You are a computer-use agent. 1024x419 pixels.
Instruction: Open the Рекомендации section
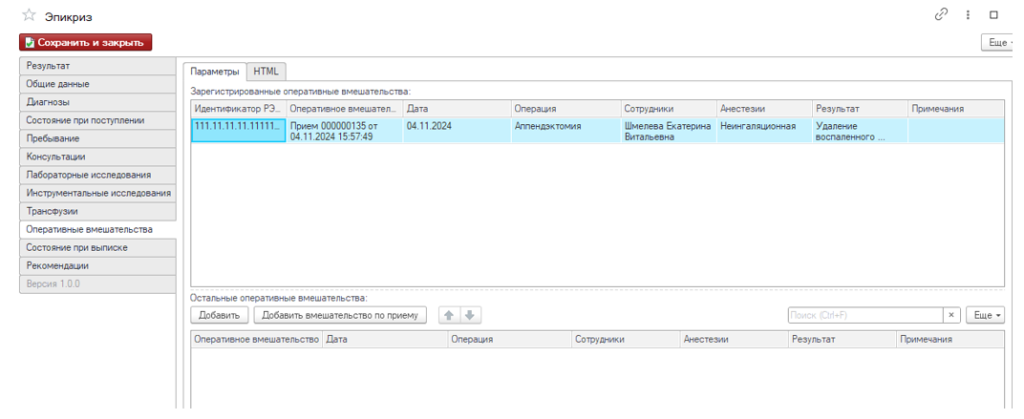[x=98, y=266]
